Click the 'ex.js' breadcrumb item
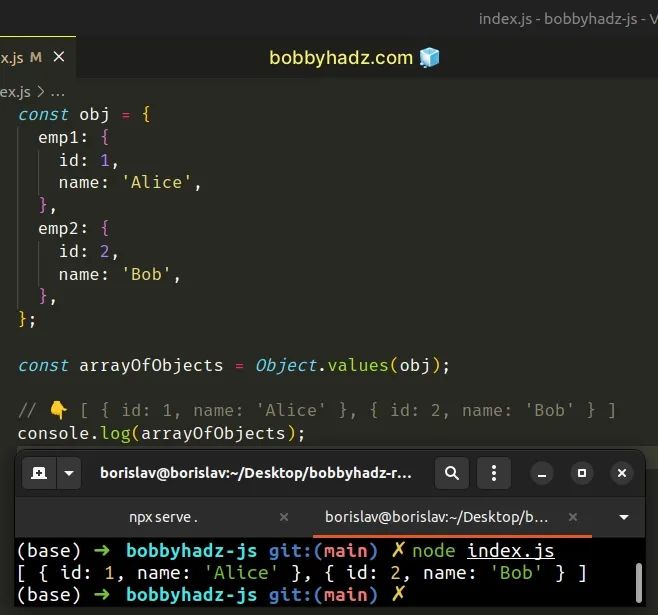658x615 pixels. 15,92
